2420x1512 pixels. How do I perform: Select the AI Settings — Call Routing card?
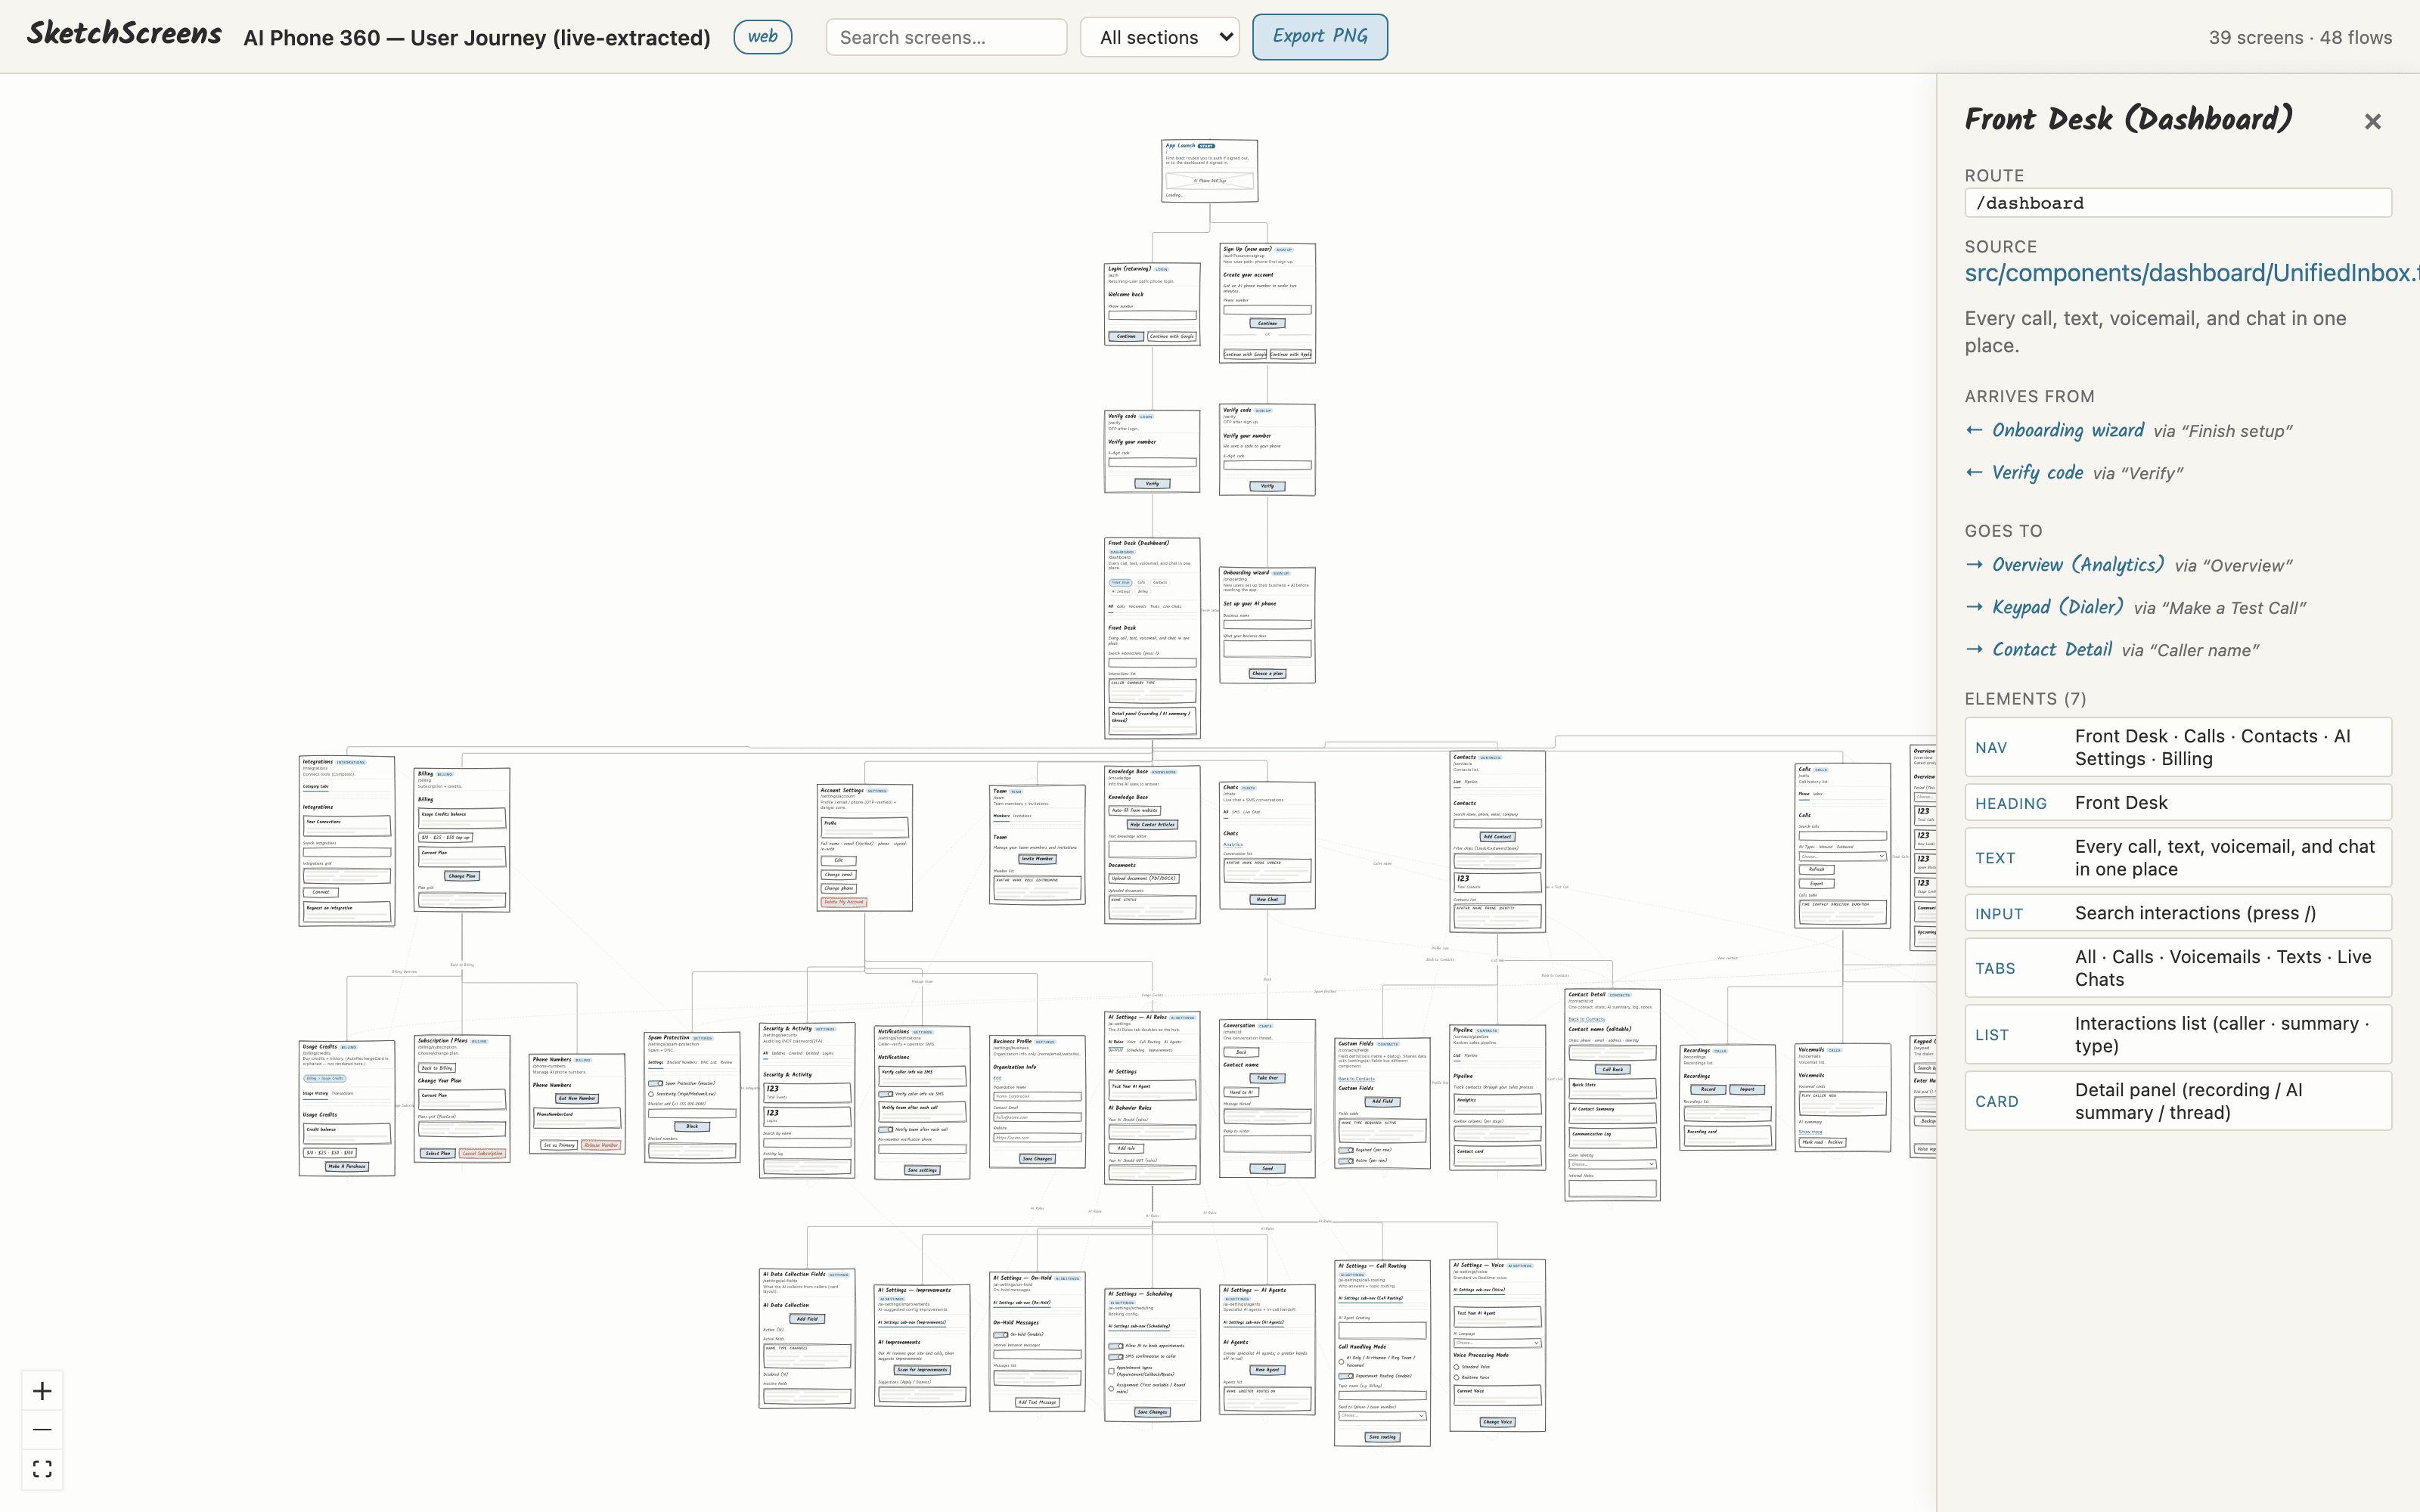tap(1382, 1353)
